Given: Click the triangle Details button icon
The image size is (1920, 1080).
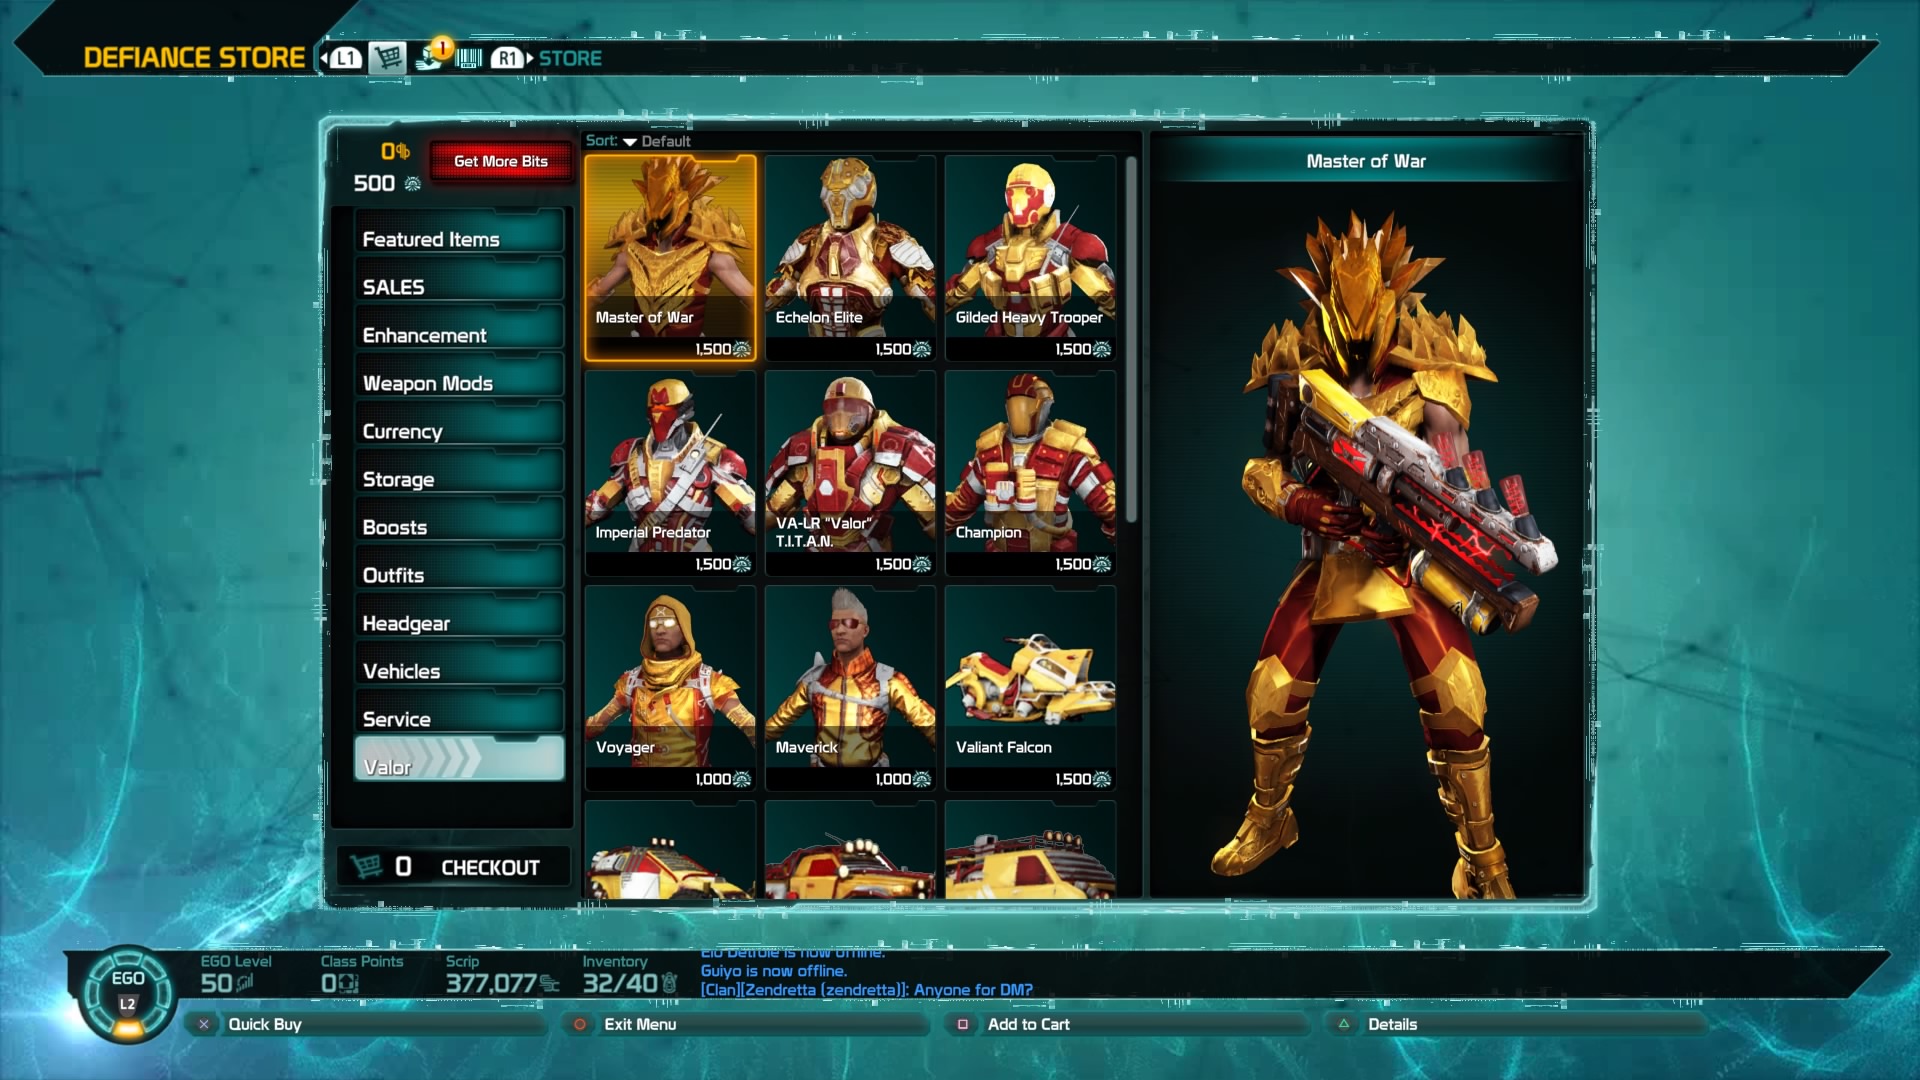Looking at the screenshot, I should tap(1344, 1024).
